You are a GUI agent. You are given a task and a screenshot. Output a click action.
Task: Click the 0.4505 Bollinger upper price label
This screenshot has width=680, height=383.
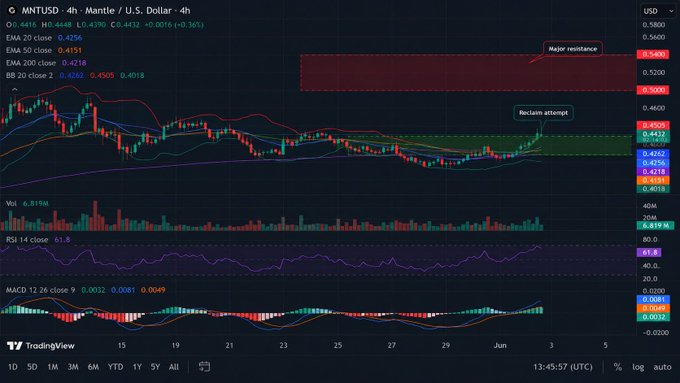(x=654, y=125)
